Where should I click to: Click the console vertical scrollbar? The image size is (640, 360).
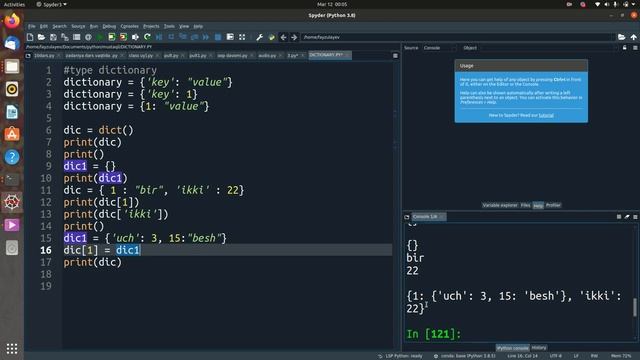(635, 307)
